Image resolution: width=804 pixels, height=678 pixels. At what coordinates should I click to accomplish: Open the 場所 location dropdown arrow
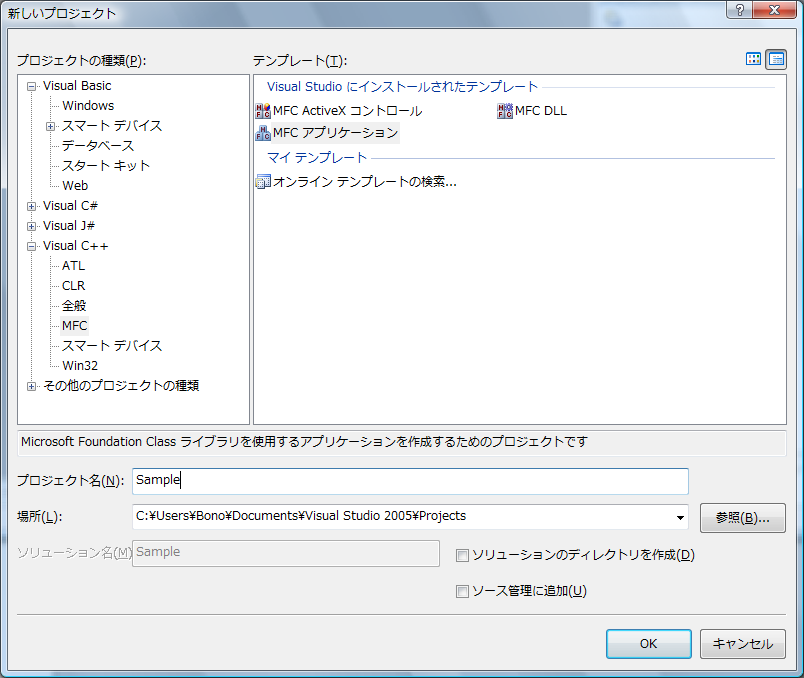[680, 517]
